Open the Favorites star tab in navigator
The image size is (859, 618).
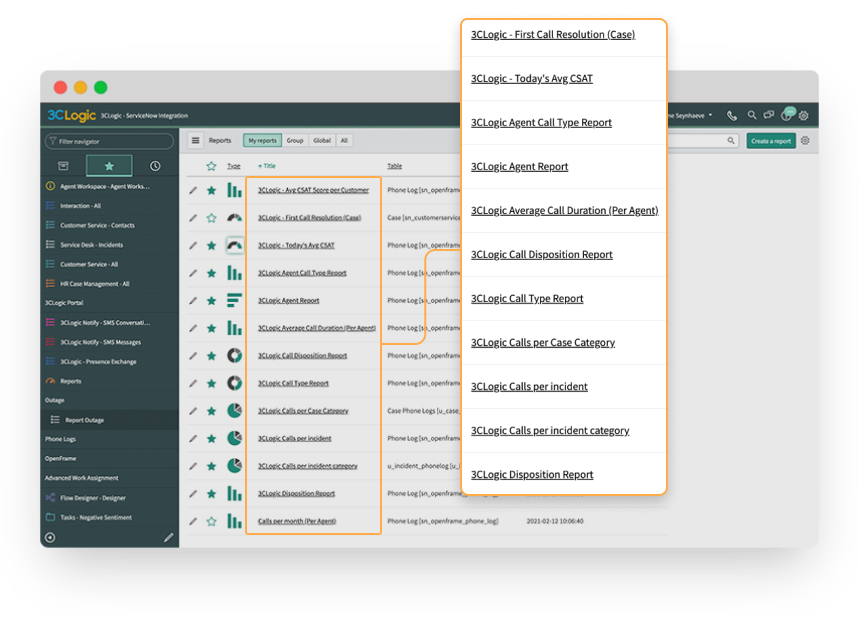coord(109,166)
